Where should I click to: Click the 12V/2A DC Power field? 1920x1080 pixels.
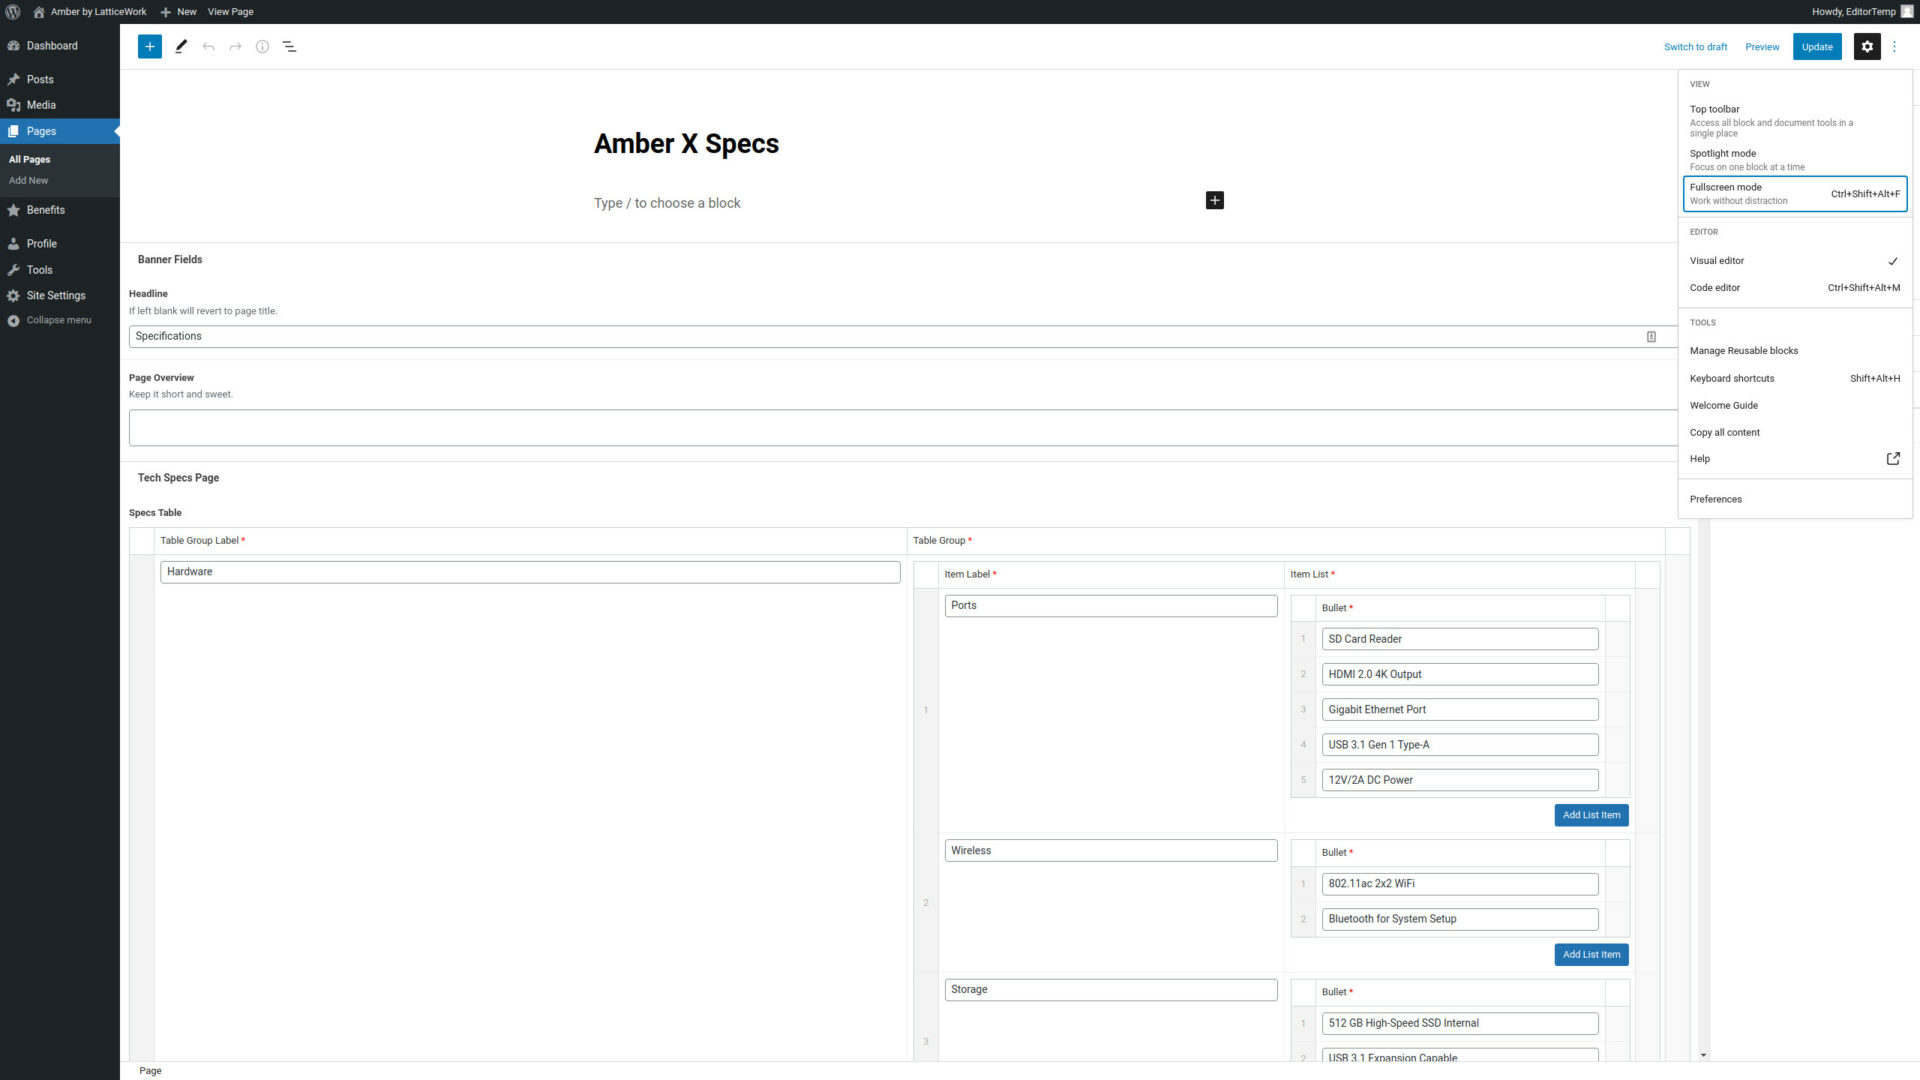click(1460, 780)
